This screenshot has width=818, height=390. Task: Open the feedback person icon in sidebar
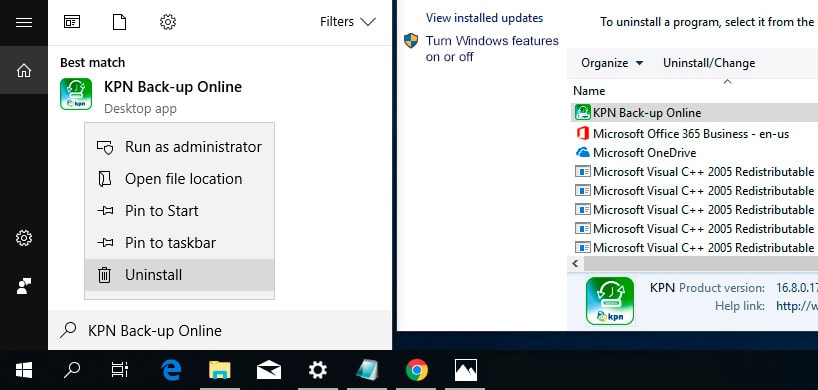[x=24, y=286]
